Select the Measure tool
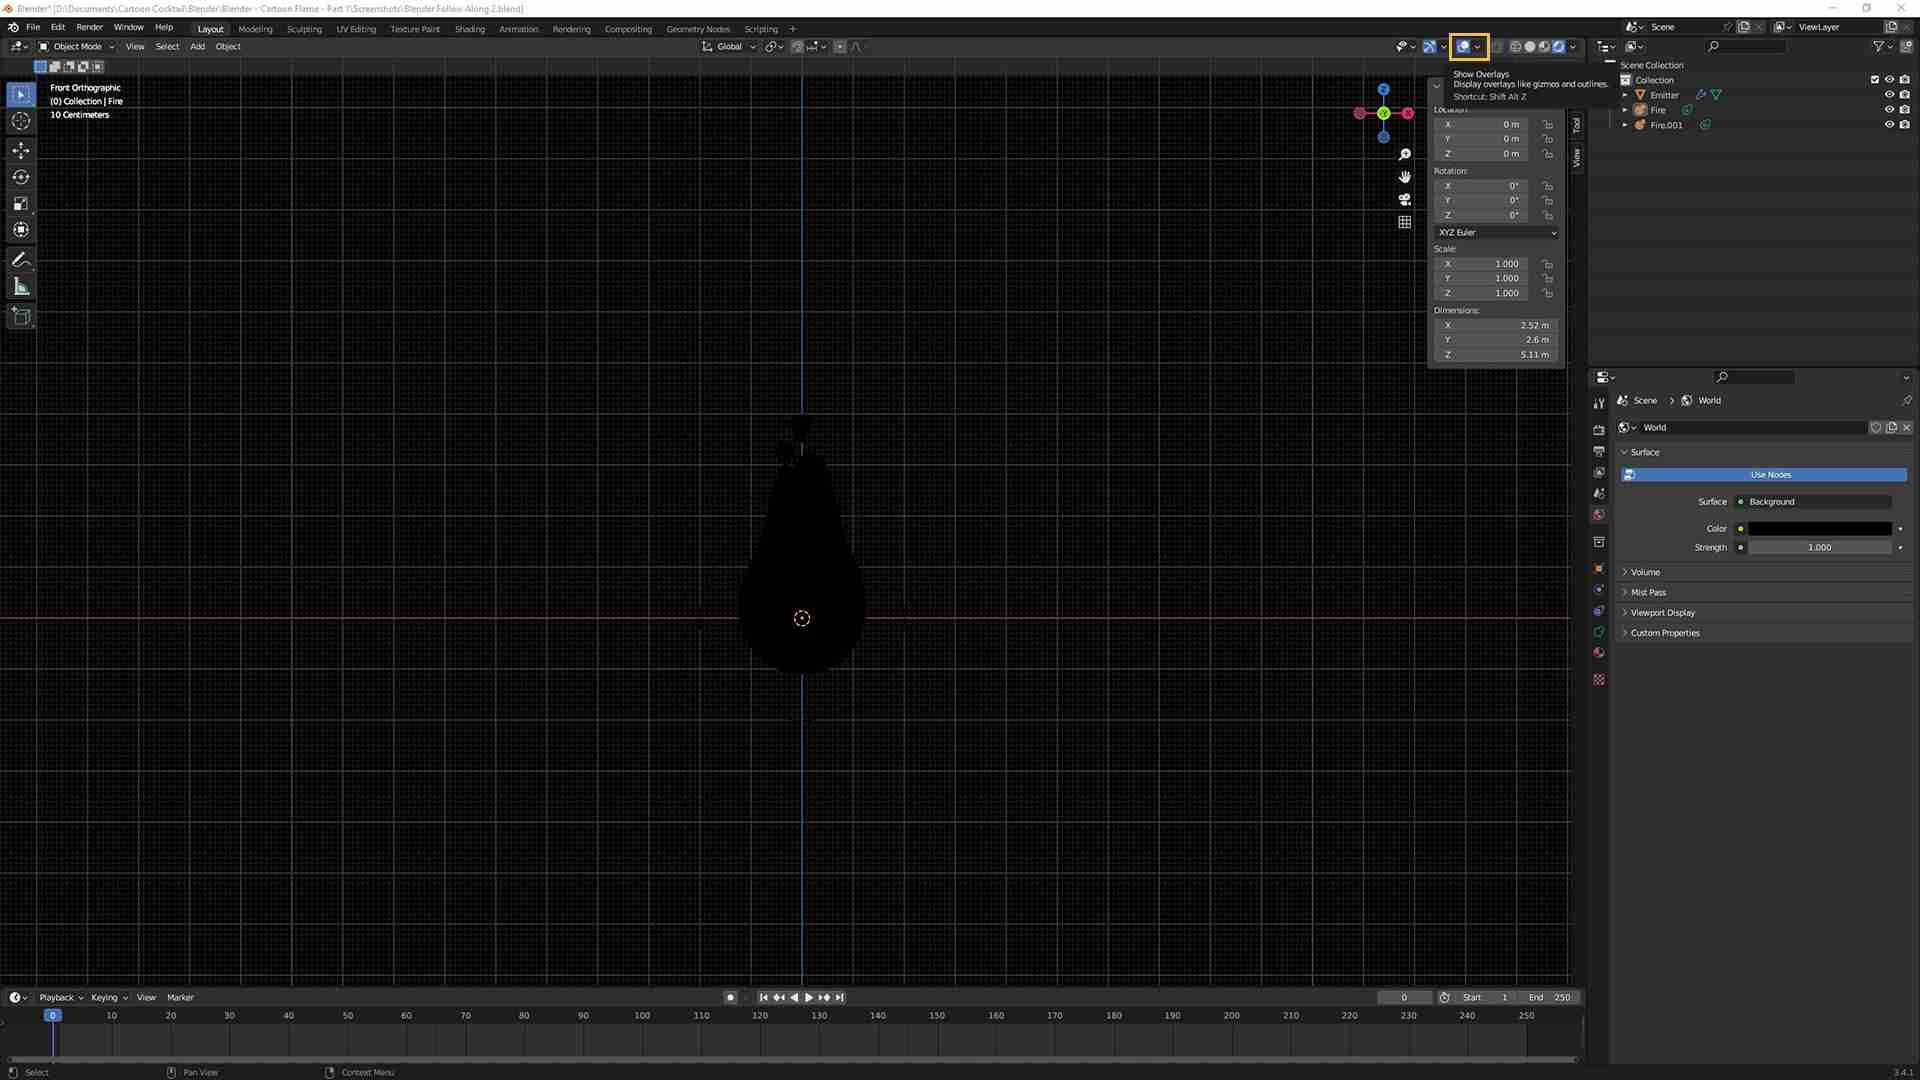Viewport: 1920px width, 1080px height. pyautogui.click(x=20, y=288)
